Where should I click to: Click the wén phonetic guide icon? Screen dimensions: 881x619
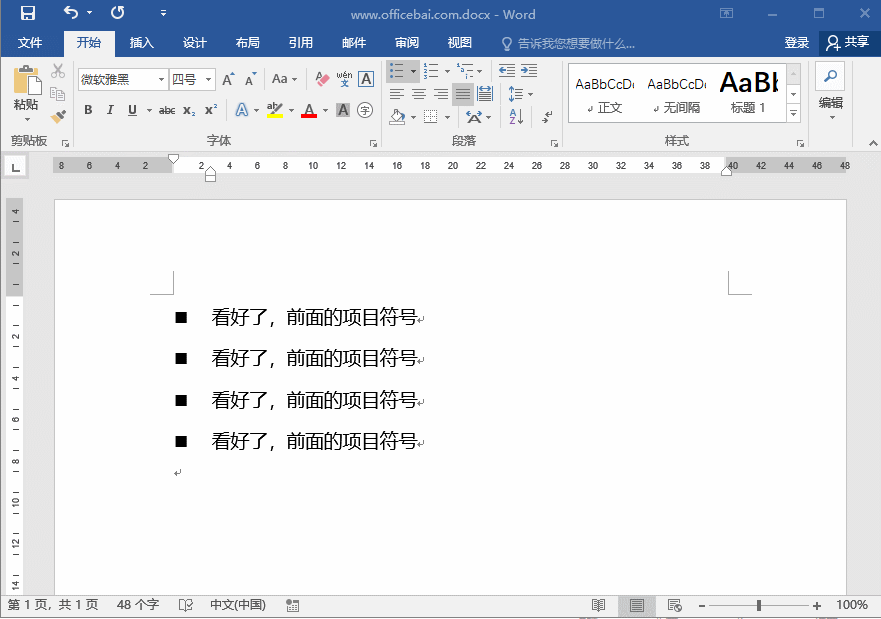[344, 79]
